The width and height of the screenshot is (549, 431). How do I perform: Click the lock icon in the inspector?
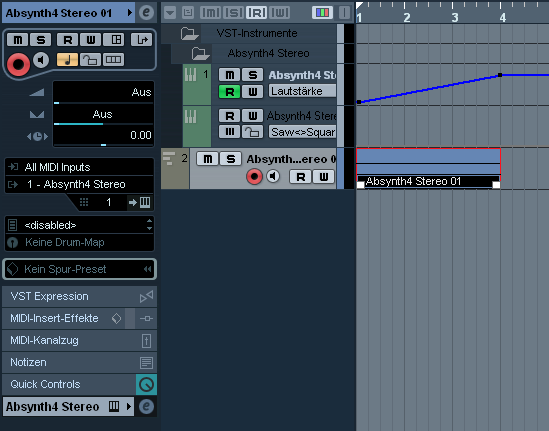pyautogui.click(x=90, y=60)
